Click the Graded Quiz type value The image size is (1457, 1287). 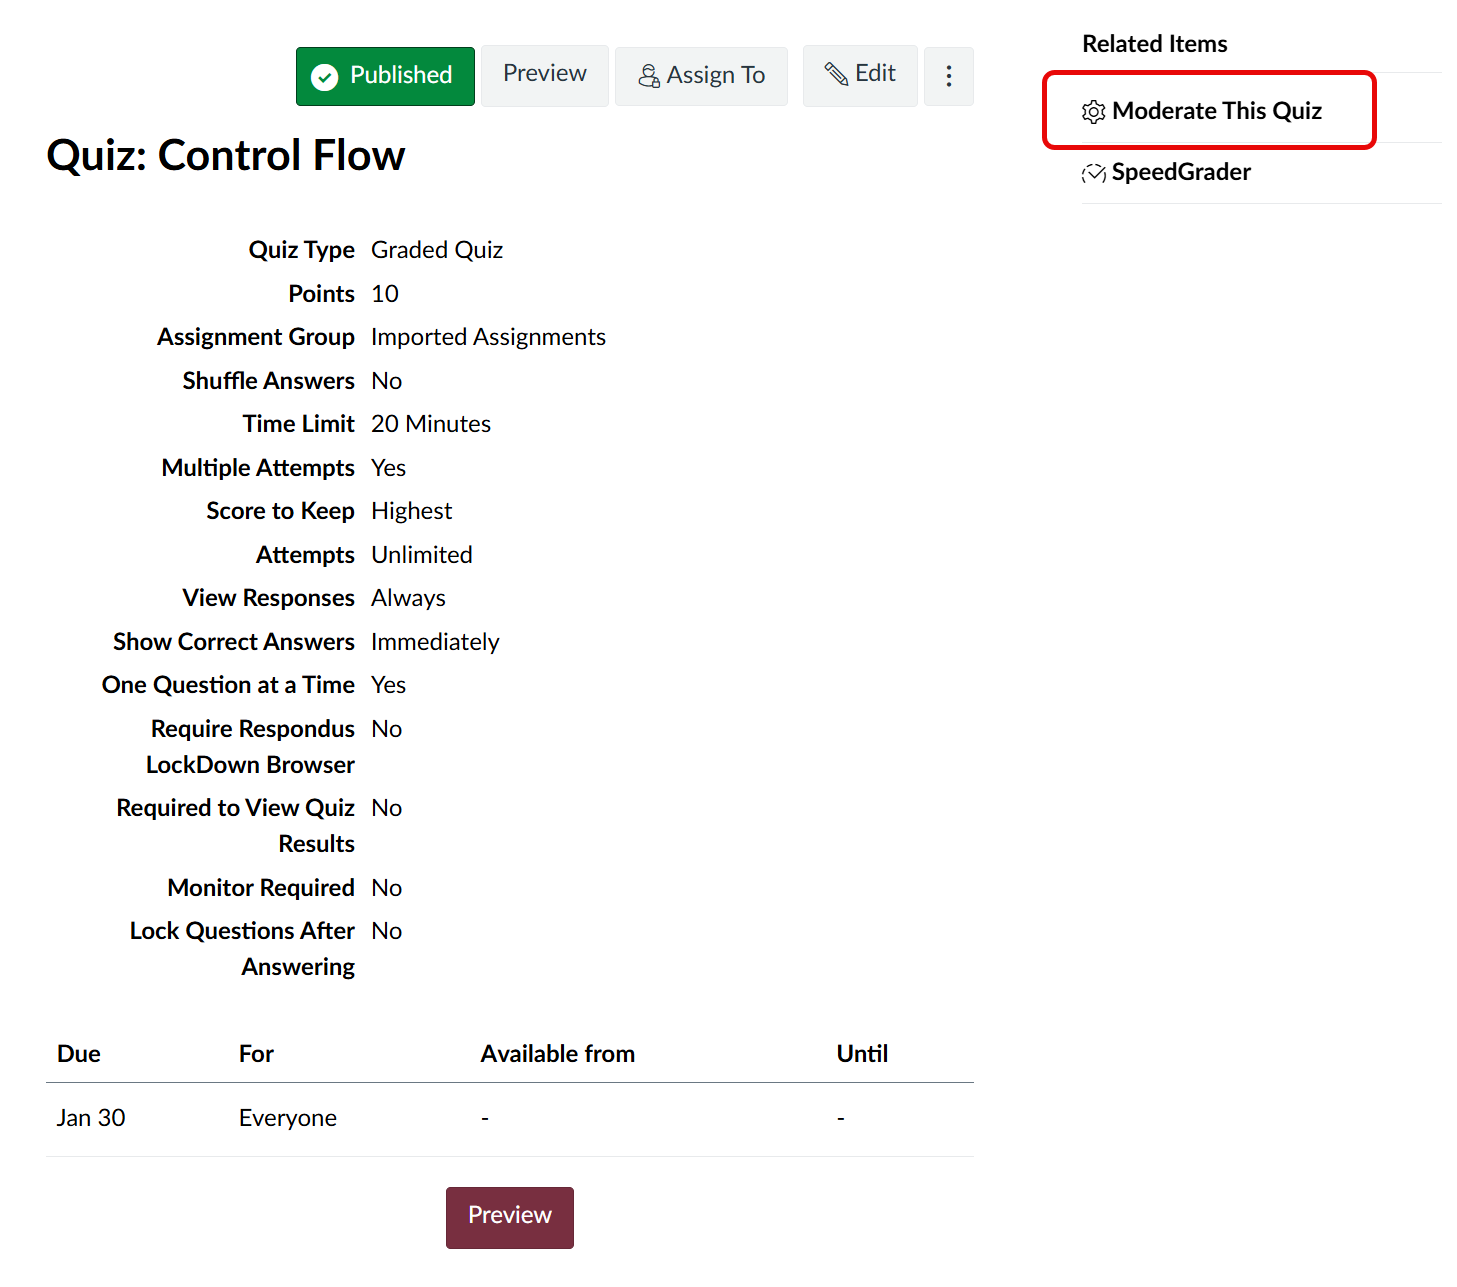pos(437,250)
